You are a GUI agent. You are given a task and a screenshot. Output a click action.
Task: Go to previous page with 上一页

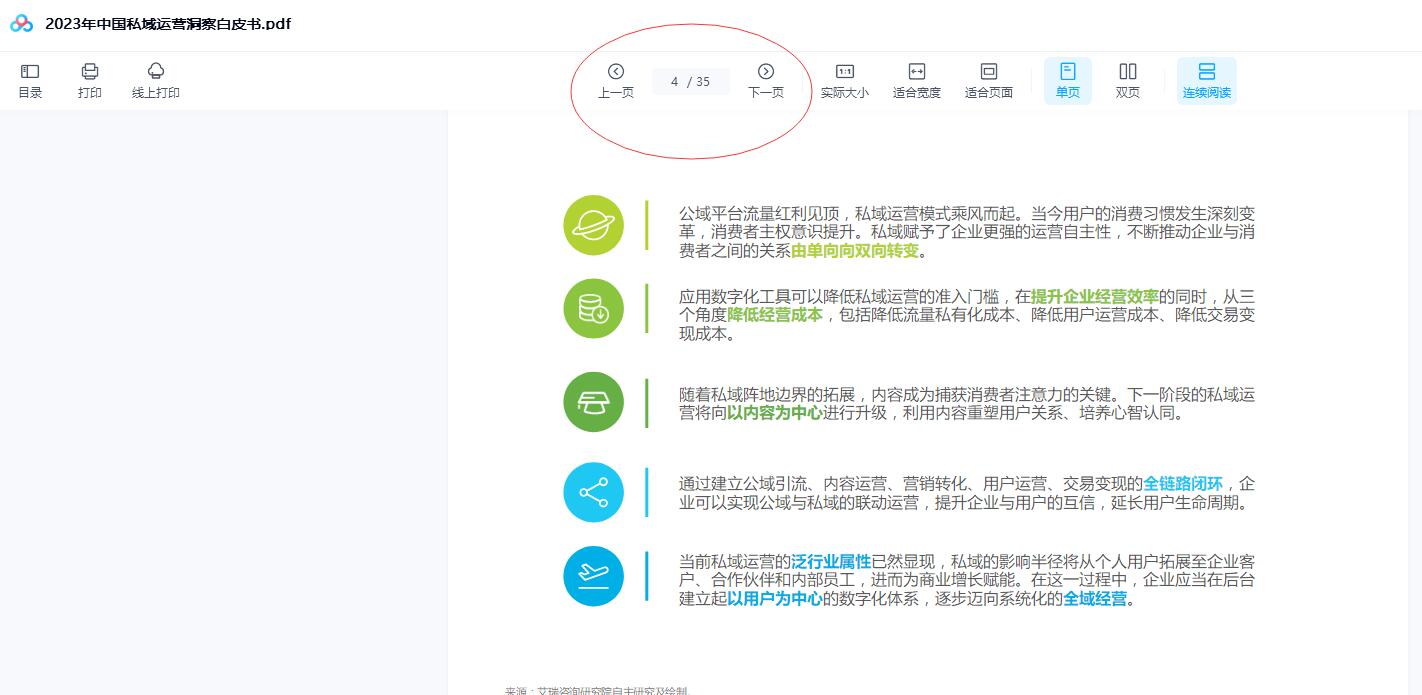(x=616, y=80)
